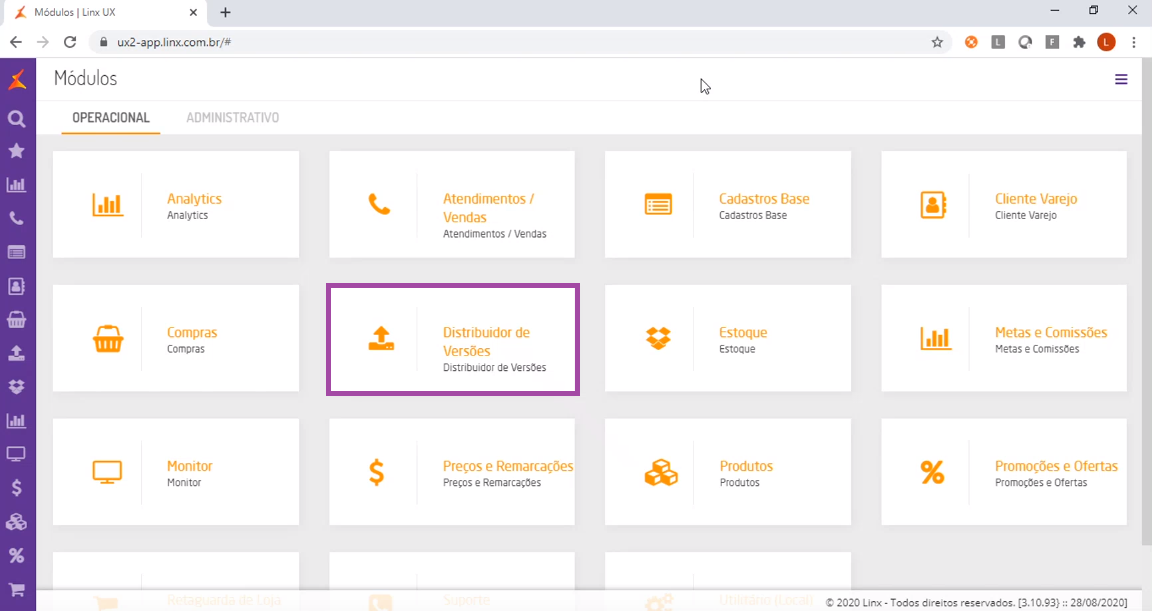
Task: Click Cliente Varejo address book icon
Action: pos(933,204)
